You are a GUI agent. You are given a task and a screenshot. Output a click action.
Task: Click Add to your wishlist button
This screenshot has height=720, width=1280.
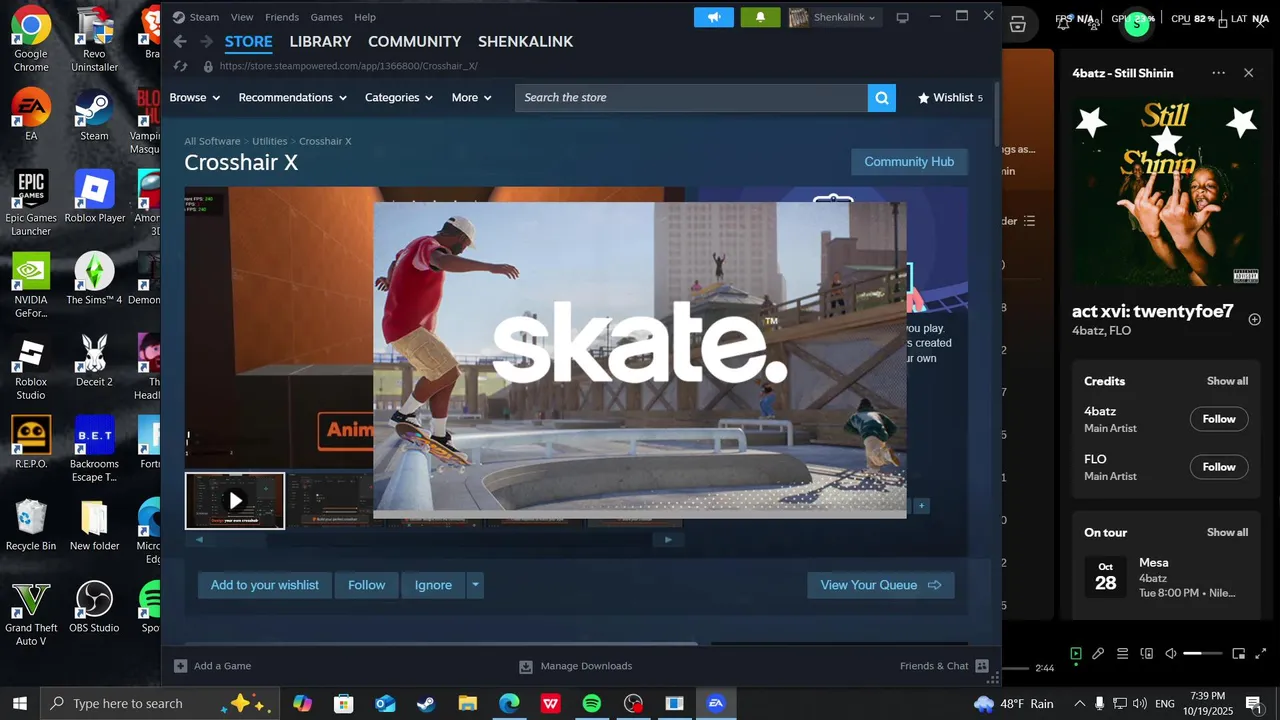[x=265, y=585]
